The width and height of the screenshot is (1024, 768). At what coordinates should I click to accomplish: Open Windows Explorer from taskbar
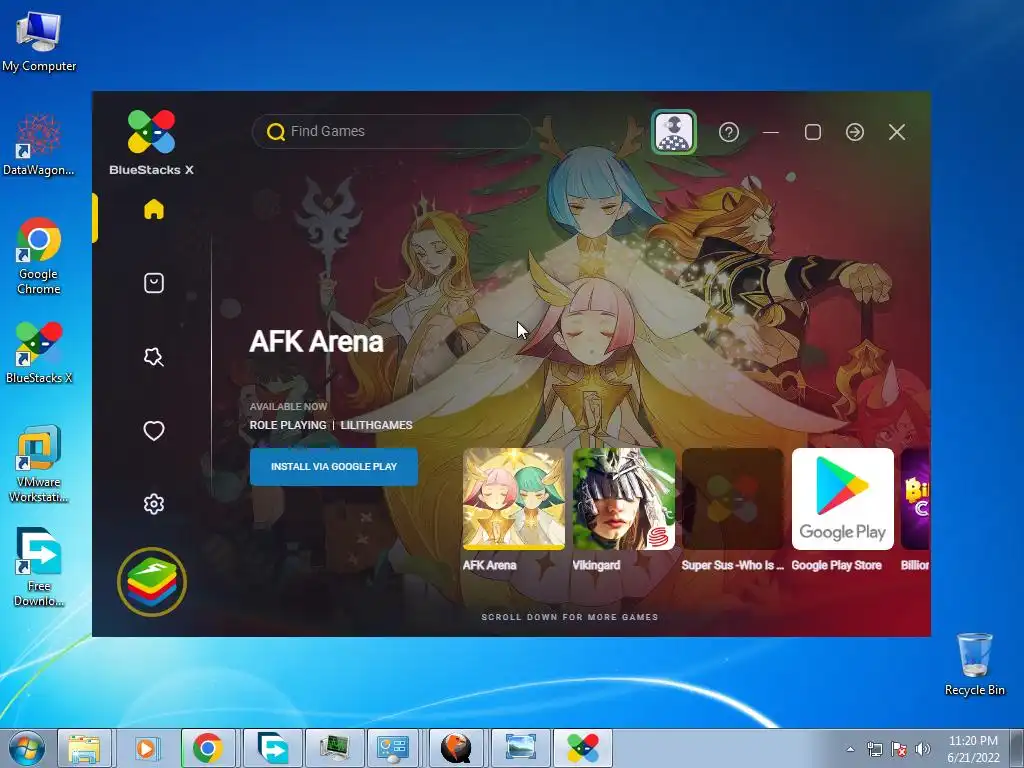(x=85, y=748)
